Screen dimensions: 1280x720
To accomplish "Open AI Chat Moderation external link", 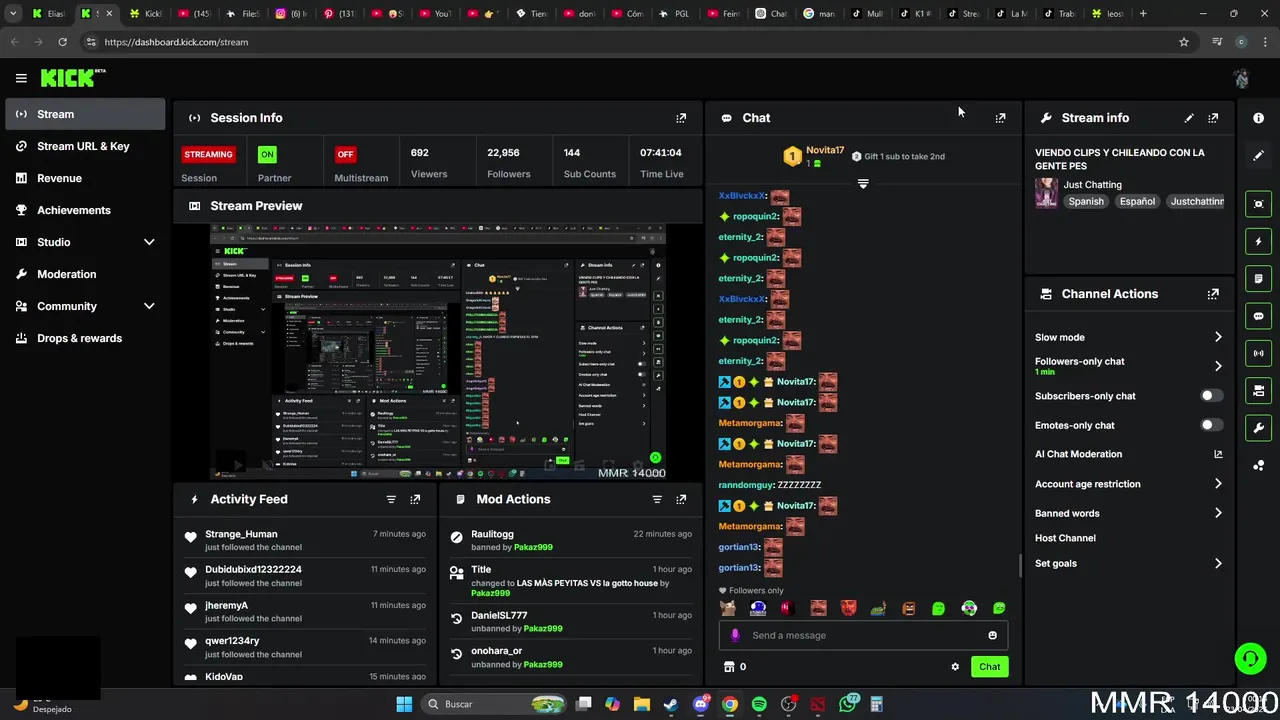I will tap(1218, 454).
